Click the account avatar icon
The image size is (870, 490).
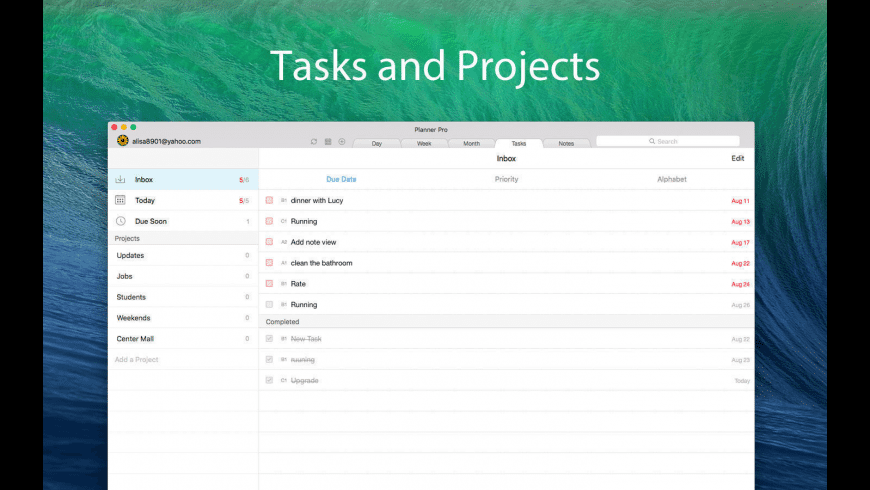(x=123, y=140)
